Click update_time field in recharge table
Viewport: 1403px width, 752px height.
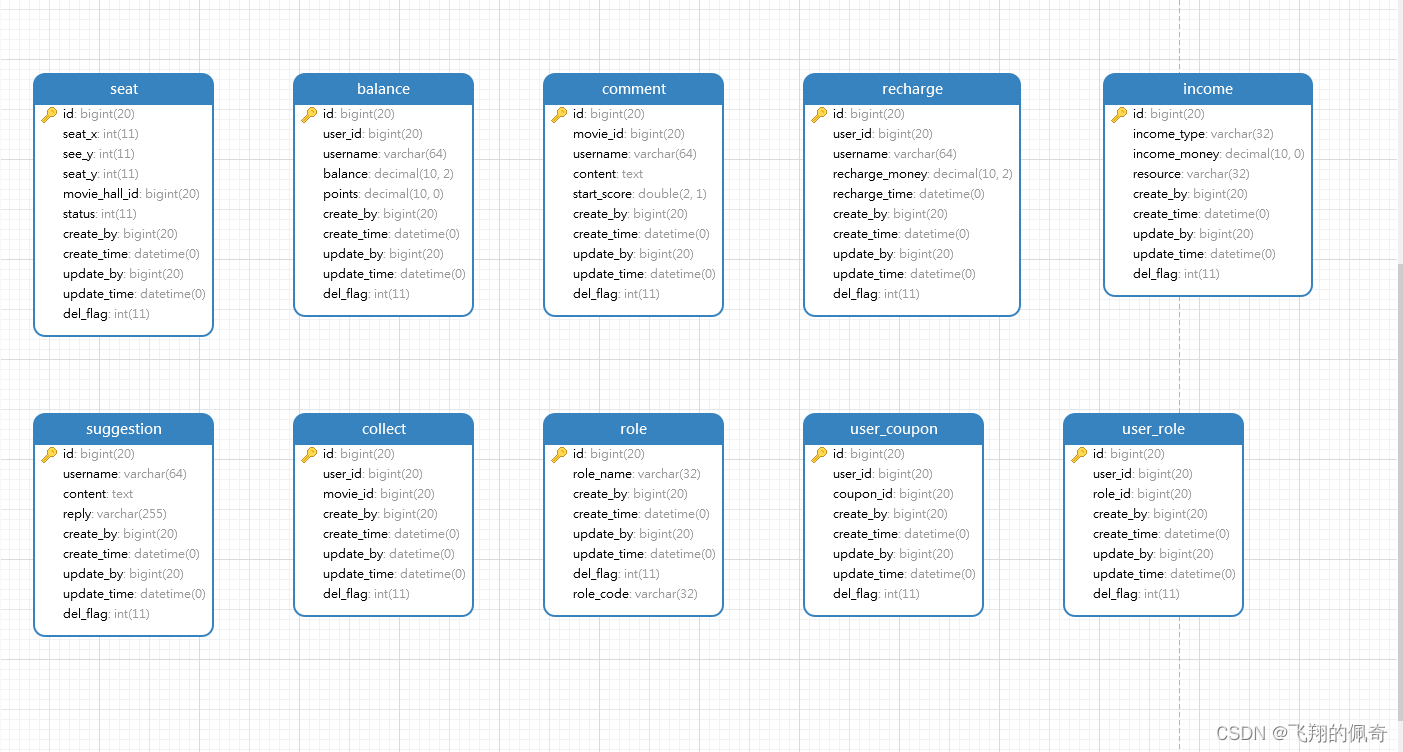pos(904,274)
